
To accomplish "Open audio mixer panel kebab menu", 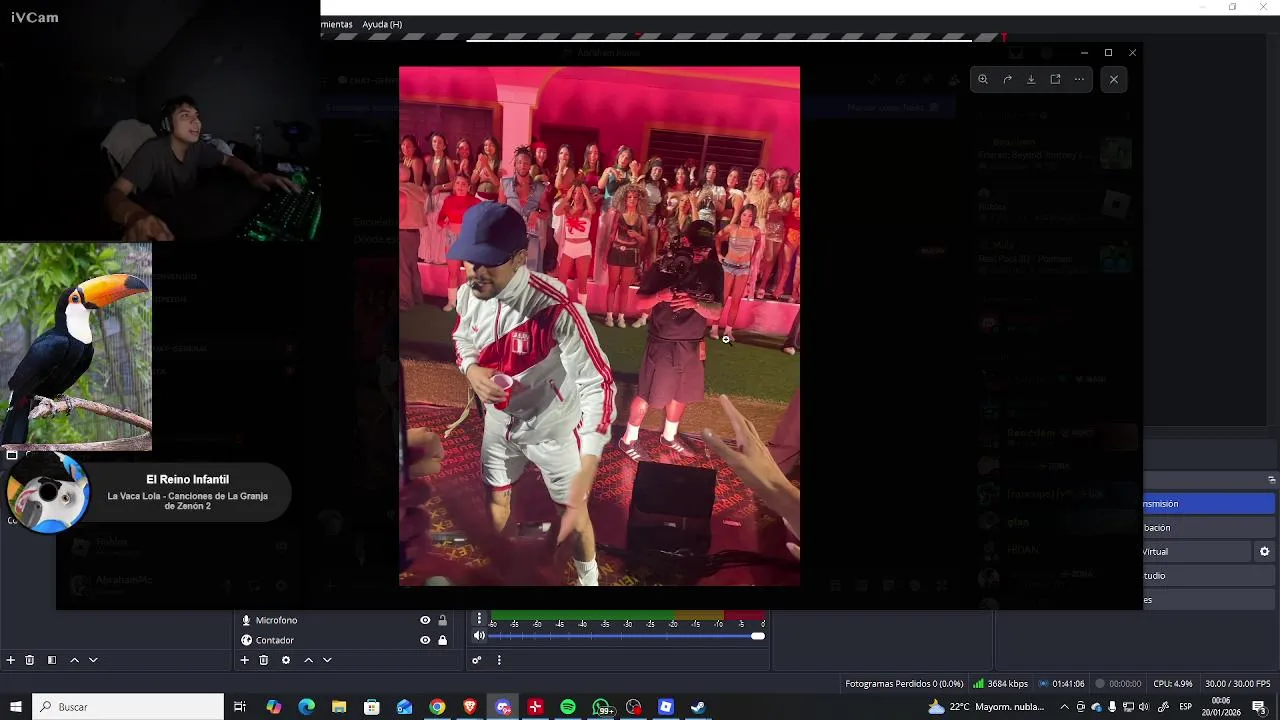I will pos(499,660).
